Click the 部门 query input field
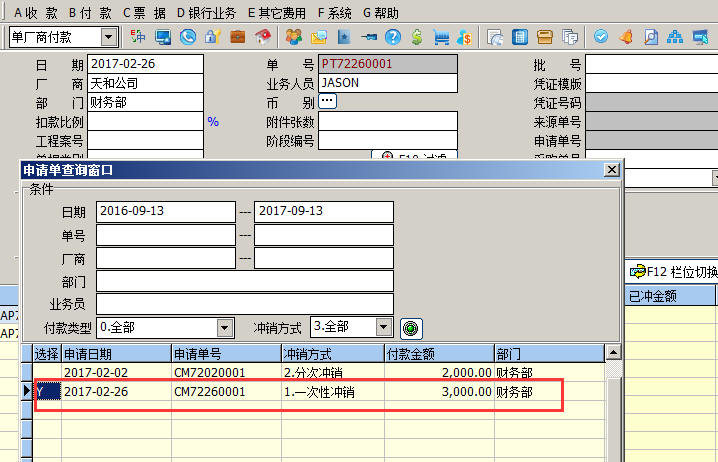This screenshot has height=462, width=718. tap(245, 281)
